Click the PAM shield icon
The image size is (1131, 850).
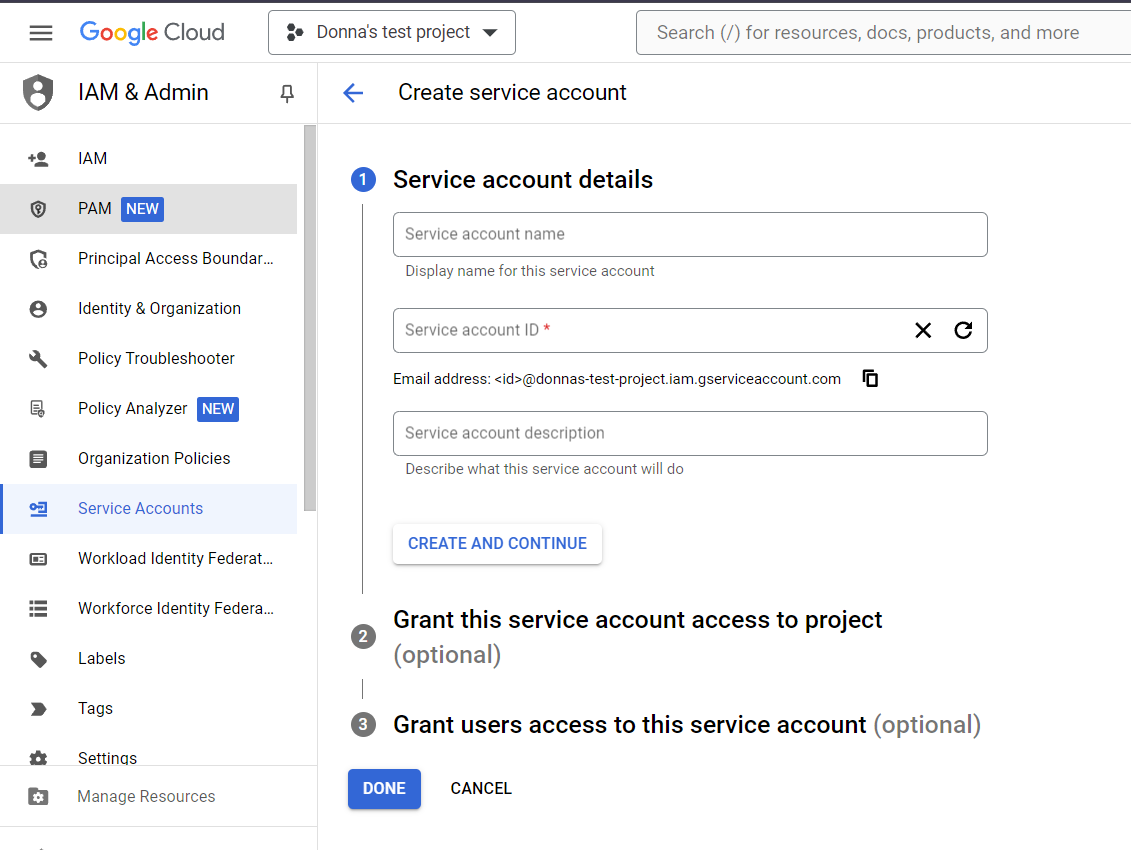pyautogui.click(x=38, y=209)
